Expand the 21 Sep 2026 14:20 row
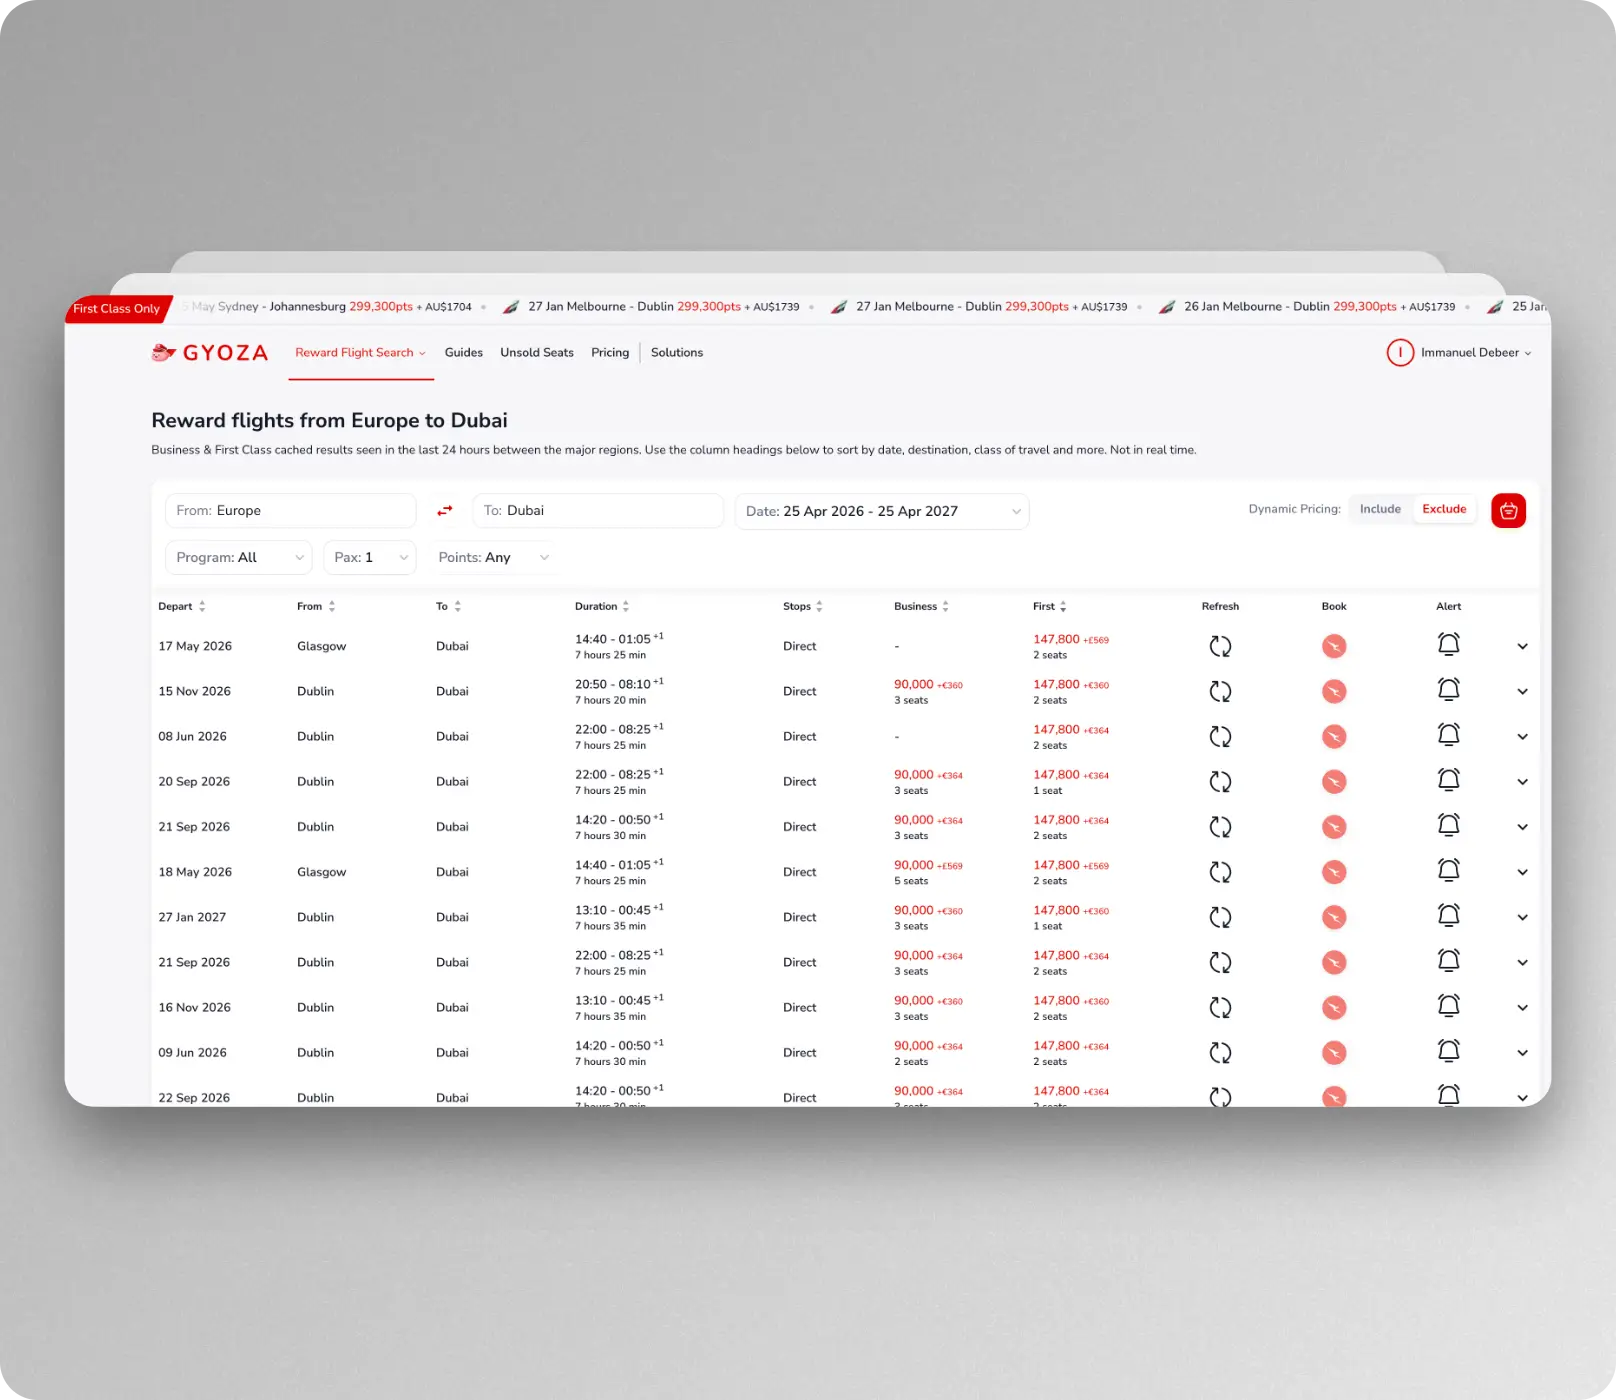 tap(1522, 828)
